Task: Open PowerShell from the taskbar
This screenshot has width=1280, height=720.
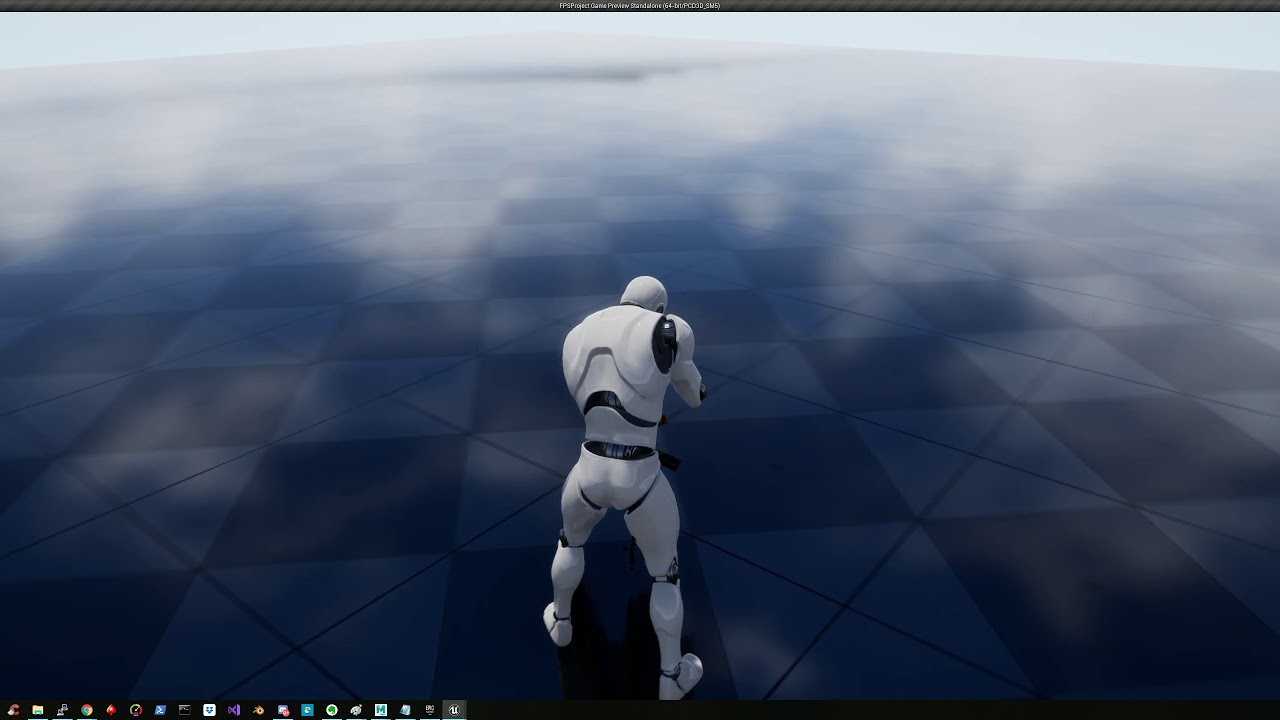Action: pyautogui.click(x=160, y=710)
